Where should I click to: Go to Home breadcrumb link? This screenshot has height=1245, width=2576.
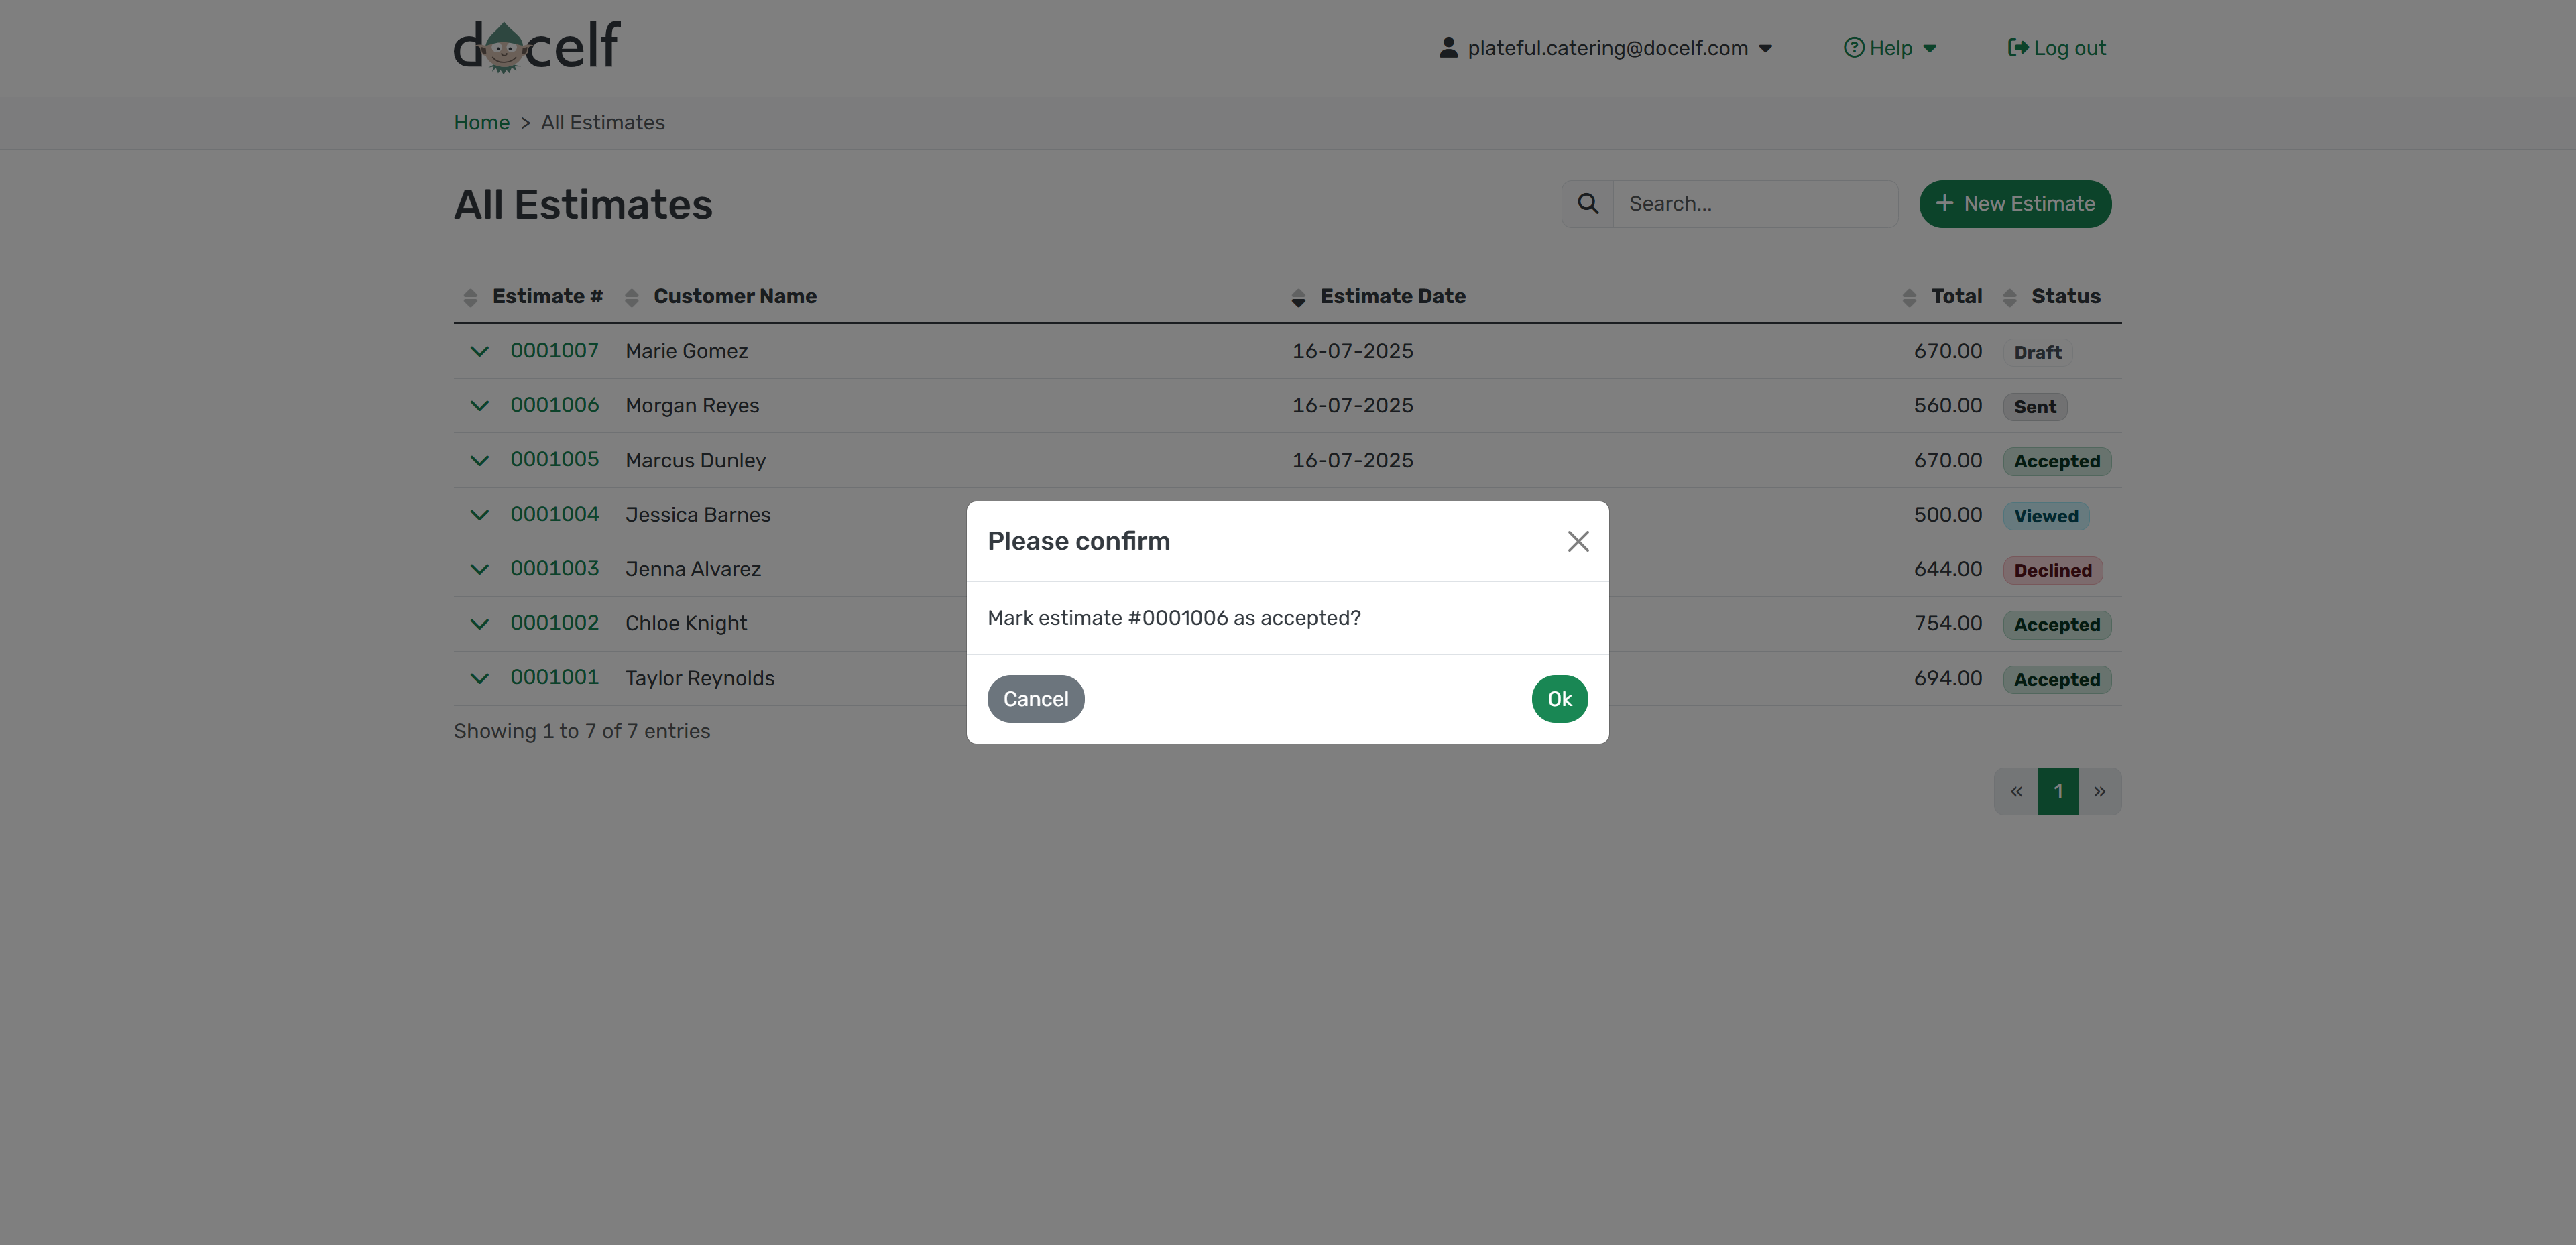[x=481, y=123]
